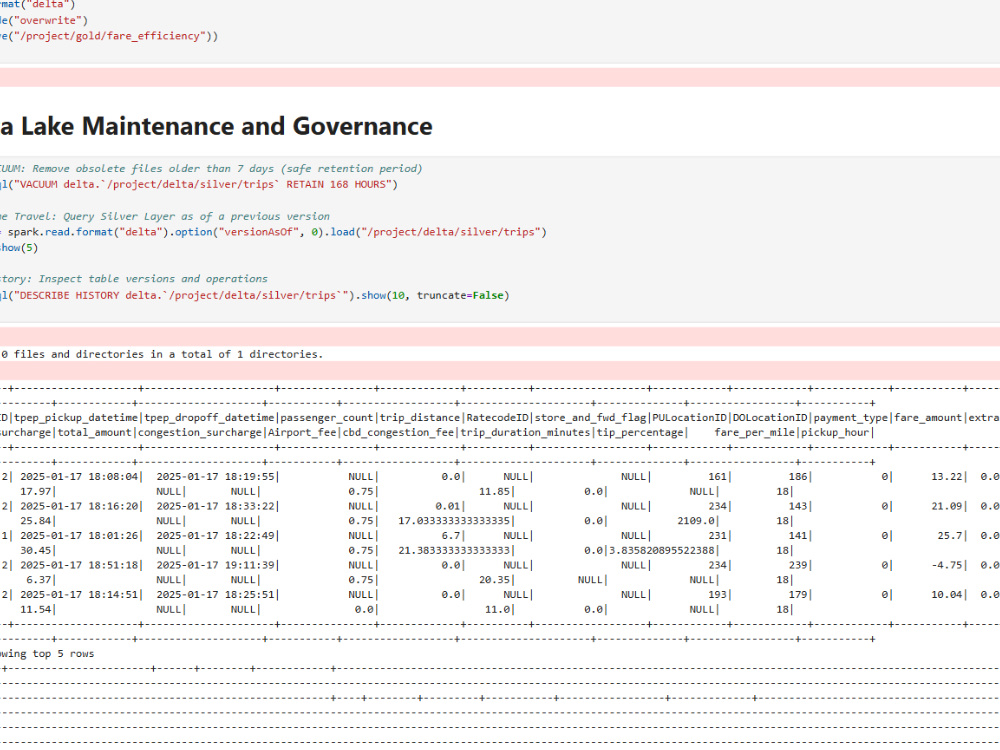Click the negative fare amount -4.75
Image resolution: width=1000 pixels, height=750 pixels.
point(947,565)
